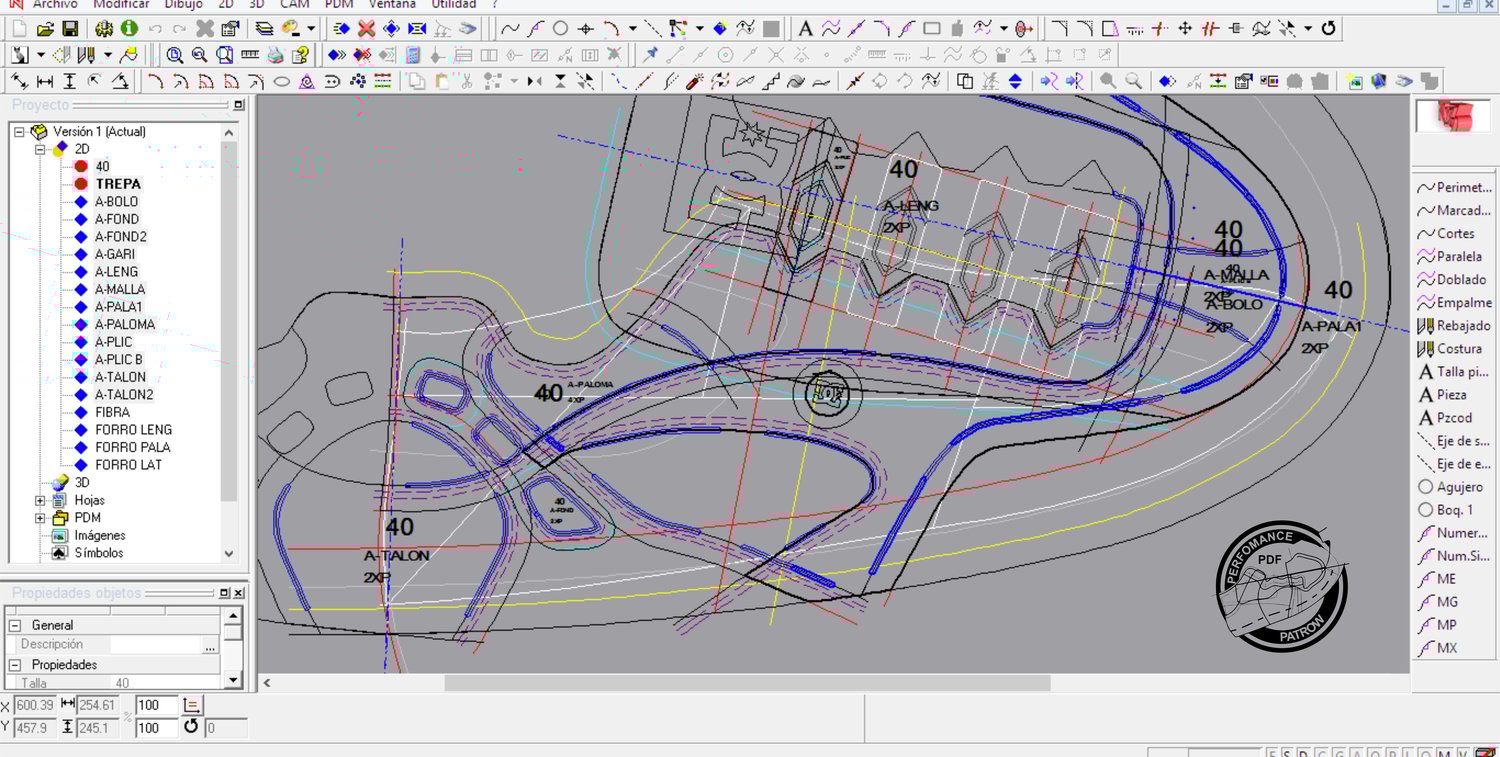The height and width of the screenshot is (757, 1500).
Task: Toggle the red marker beside TREPA
Action: pyautogui.click(x=81, y=184)
